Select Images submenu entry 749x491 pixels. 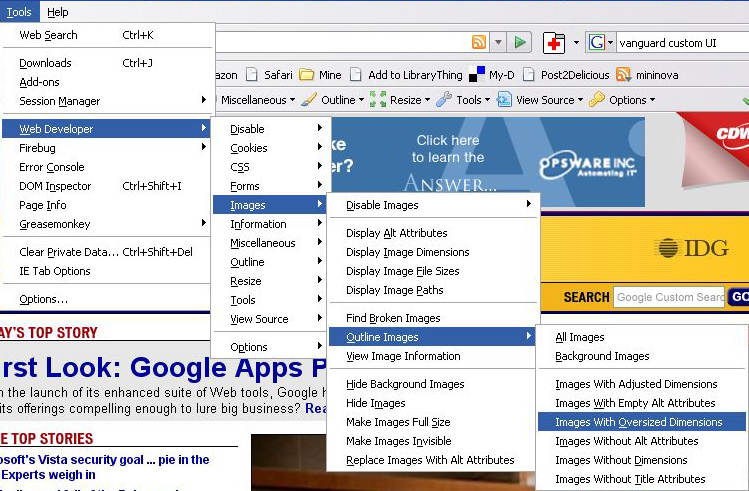tap(270, 205)
